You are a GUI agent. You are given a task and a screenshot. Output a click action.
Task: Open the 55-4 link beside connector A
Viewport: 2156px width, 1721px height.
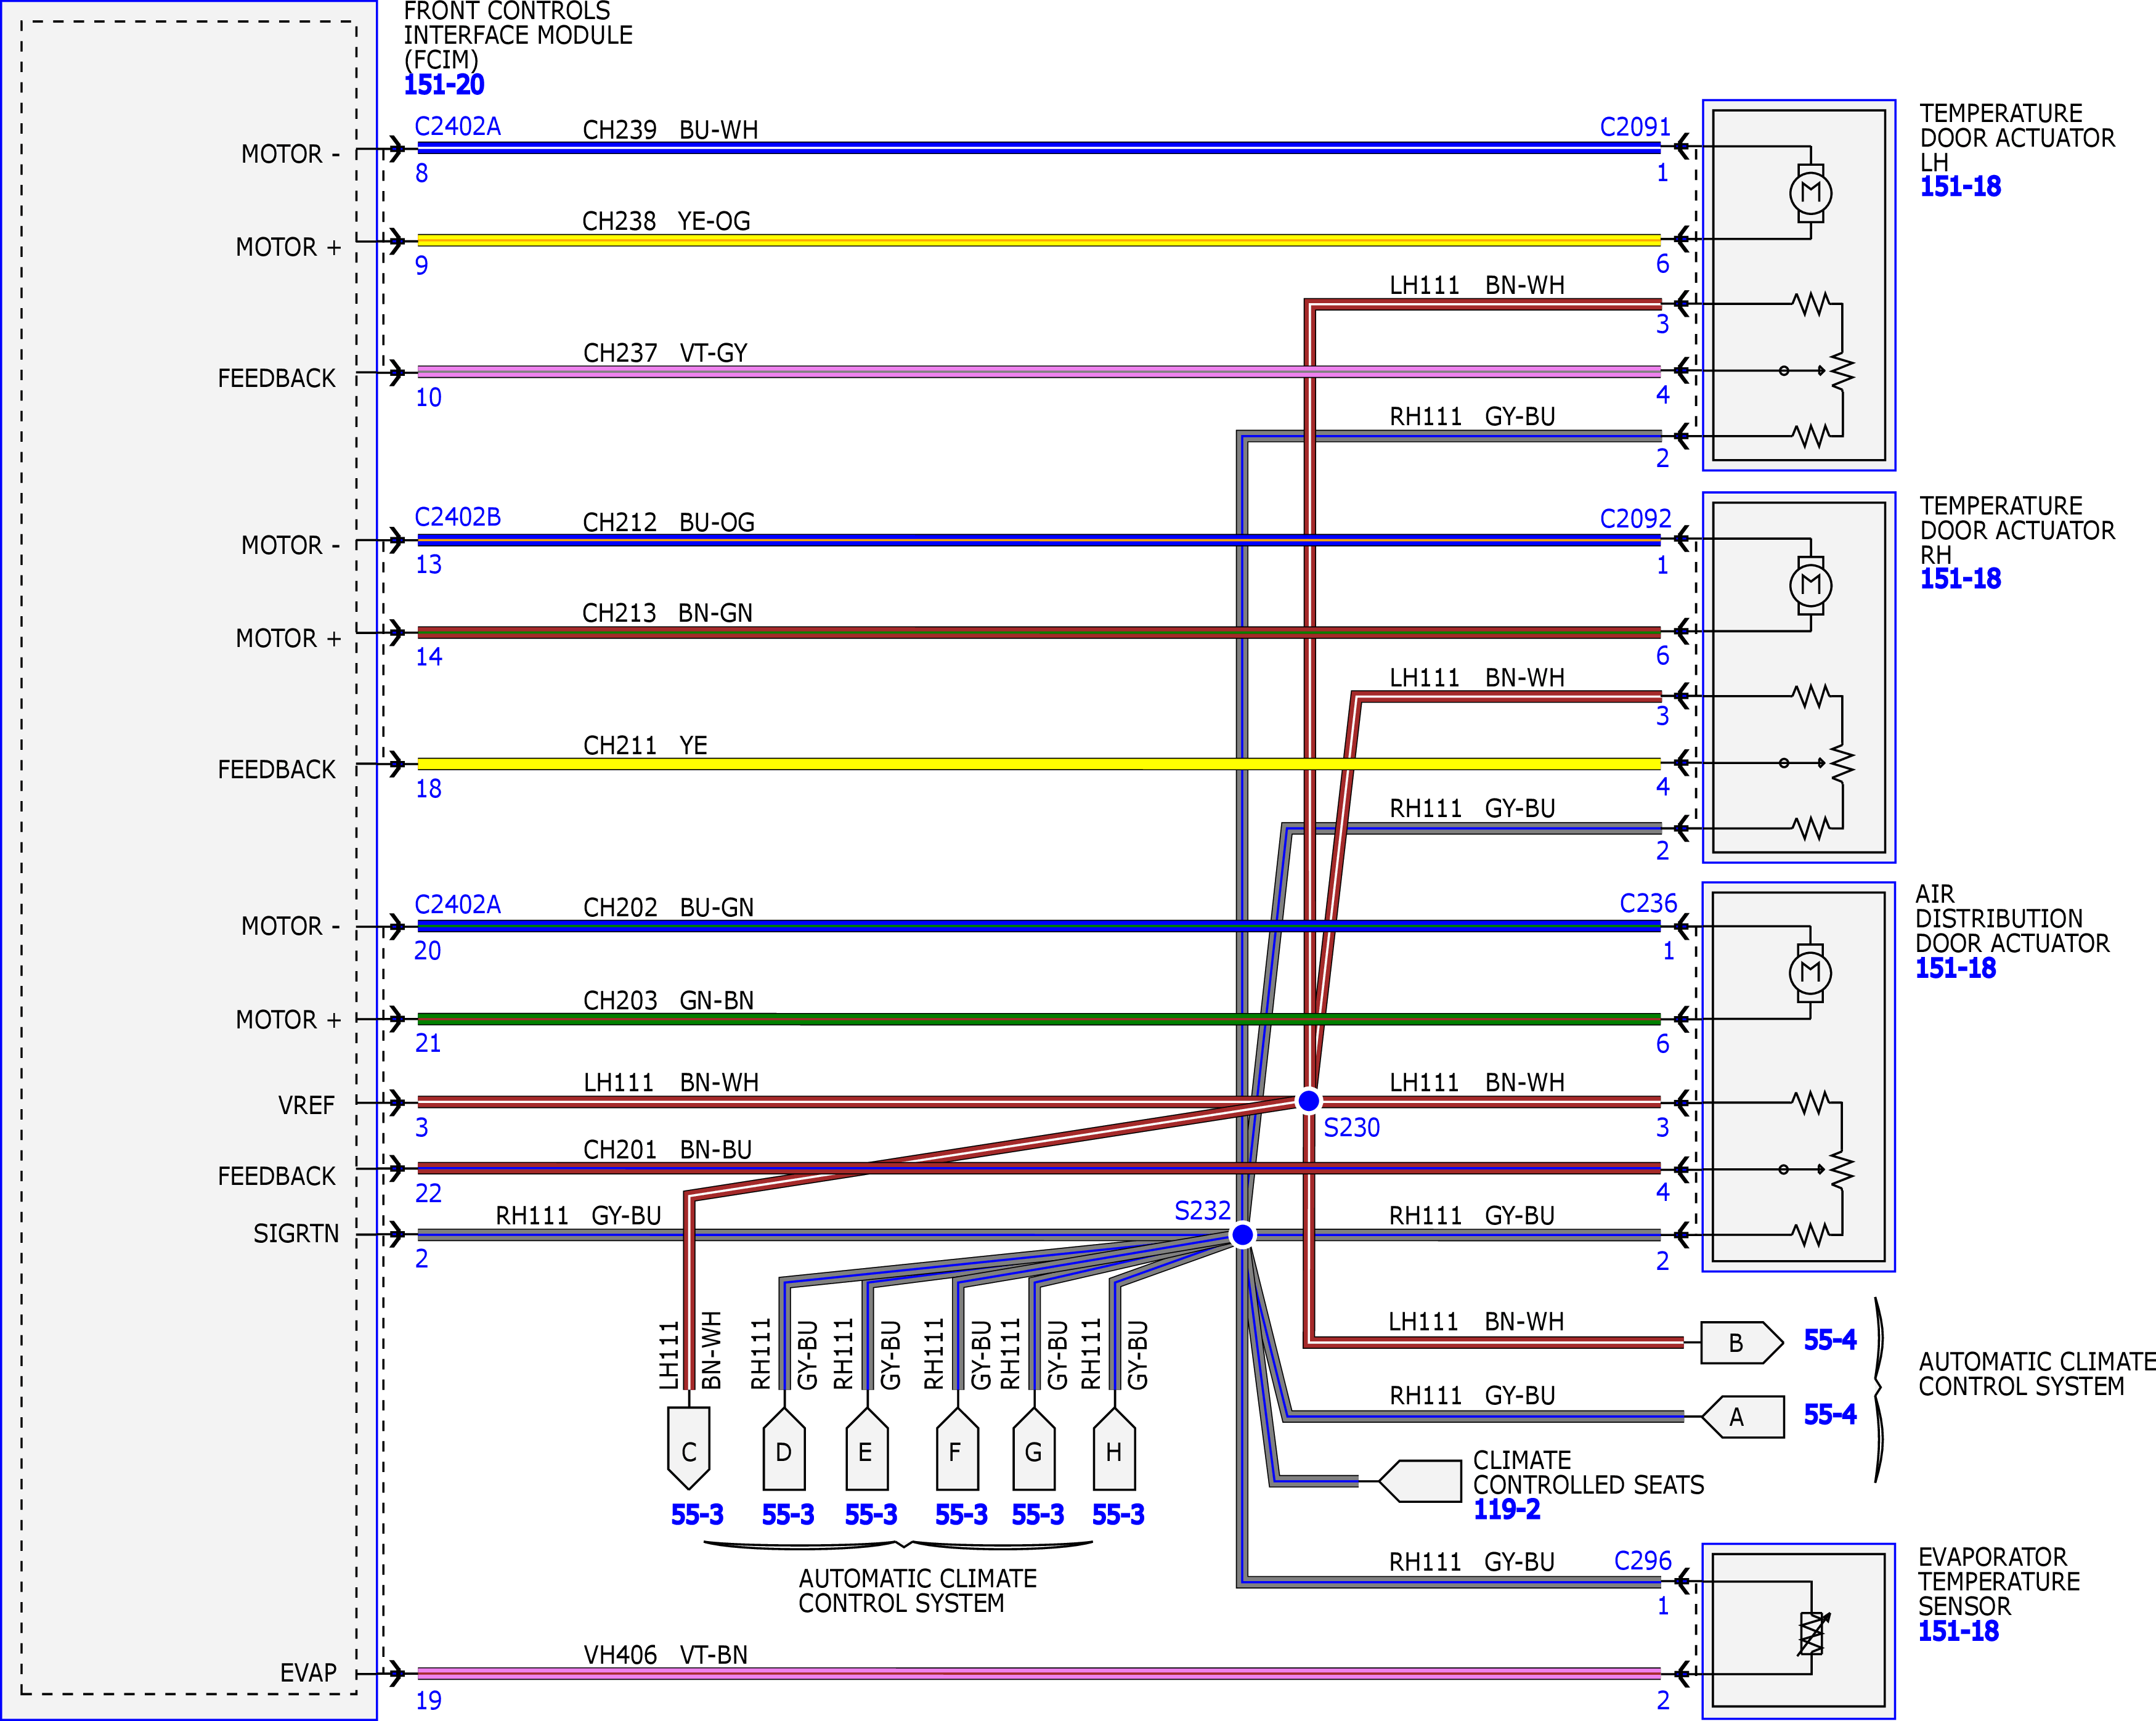click(x=1830, y=1415)
